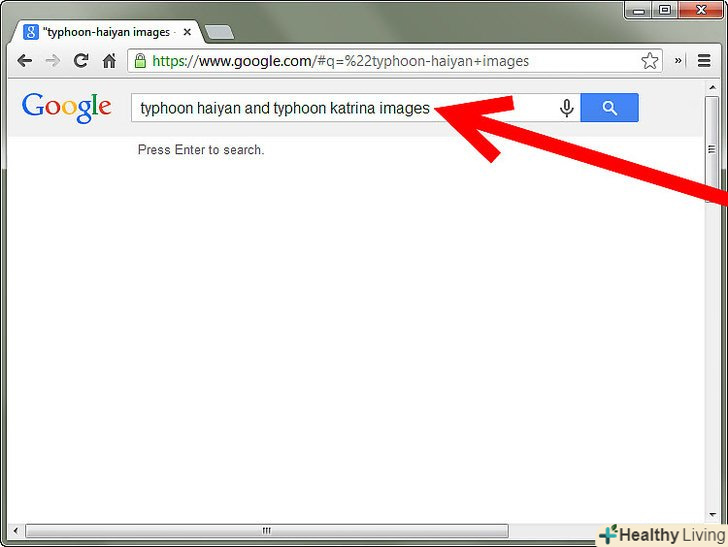Click the vertical scrollbar down arrow

pyautogui.click(x=712, y=514)
